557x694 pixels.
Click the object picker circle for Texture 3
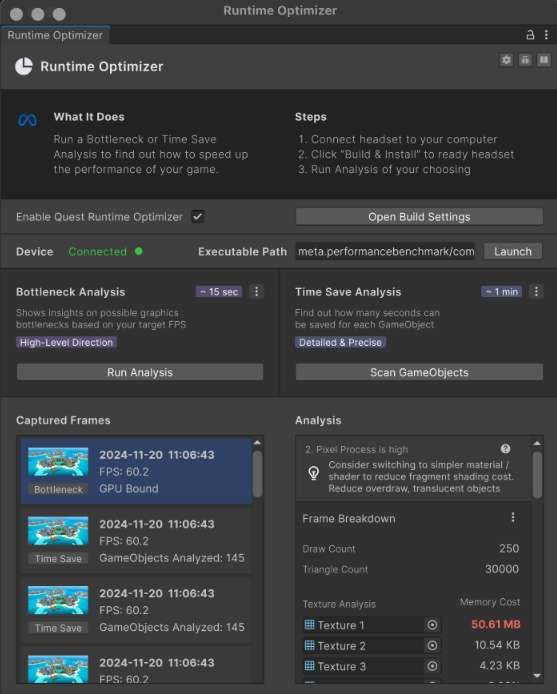(x=432, y=666)
